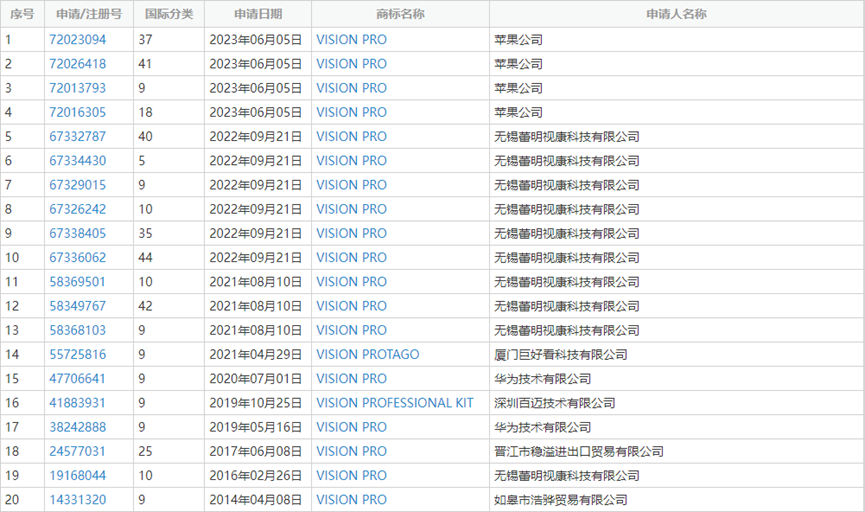Select date 2020年07月01日
Viewport: 865px width, 512px height.
tap(255, 379)
